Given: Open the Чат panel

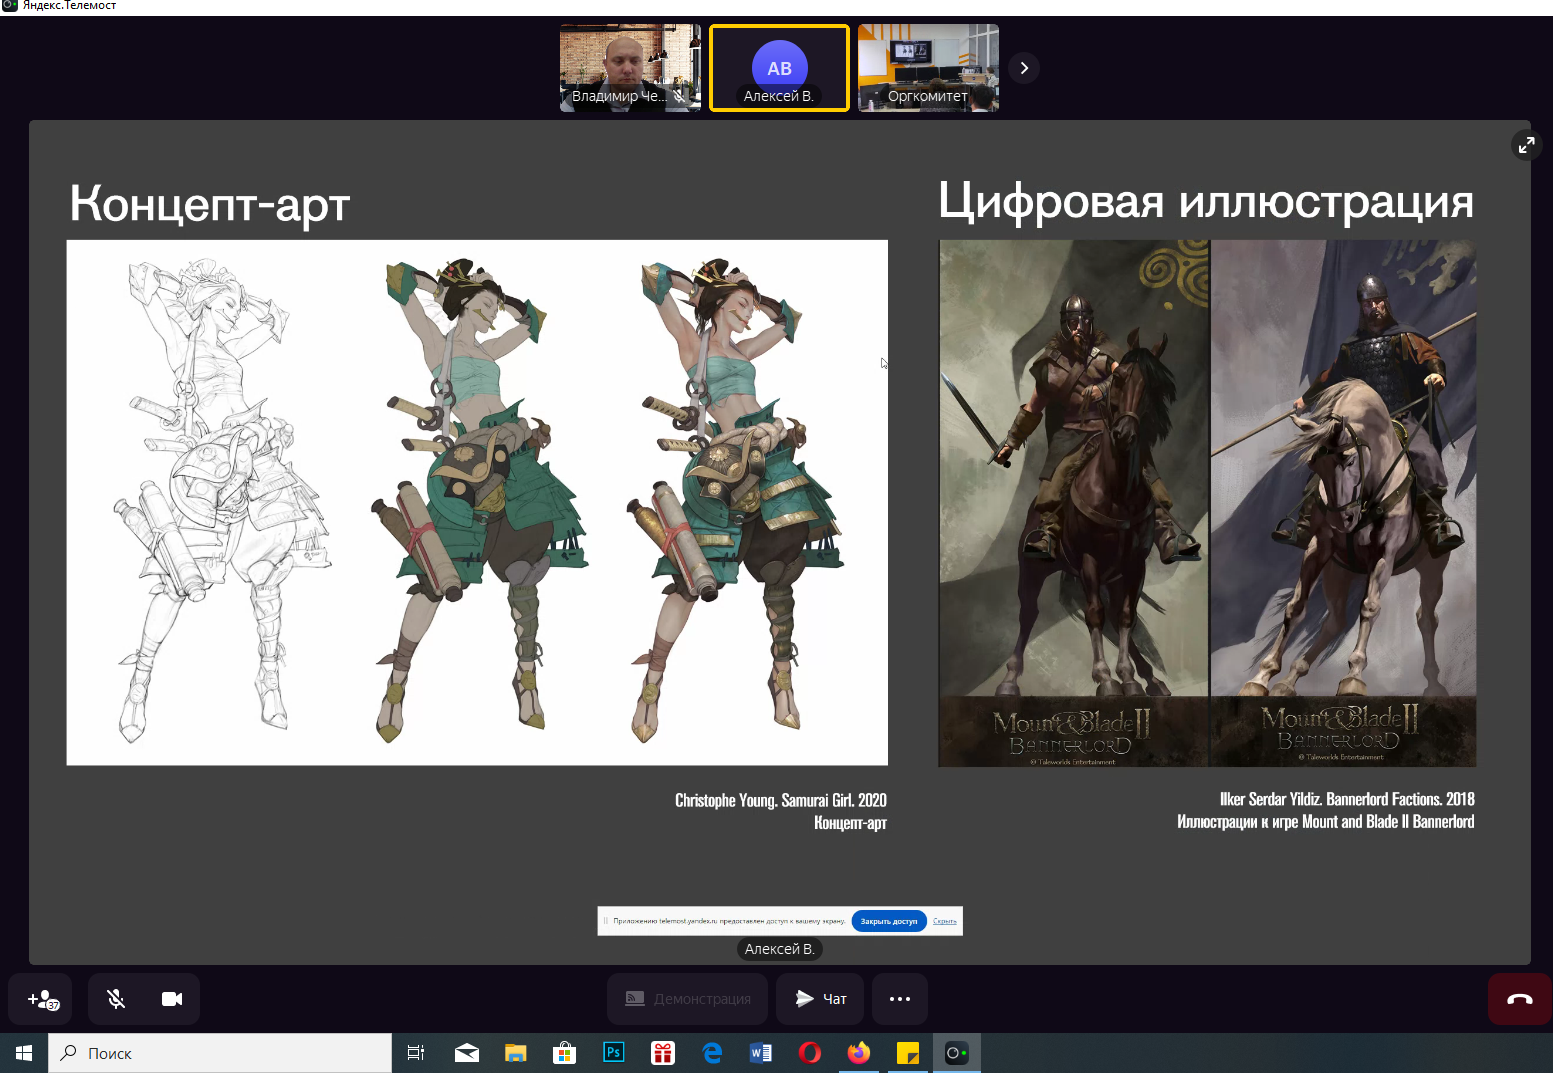Looking at the screenshot, I should tap(821, 999).
